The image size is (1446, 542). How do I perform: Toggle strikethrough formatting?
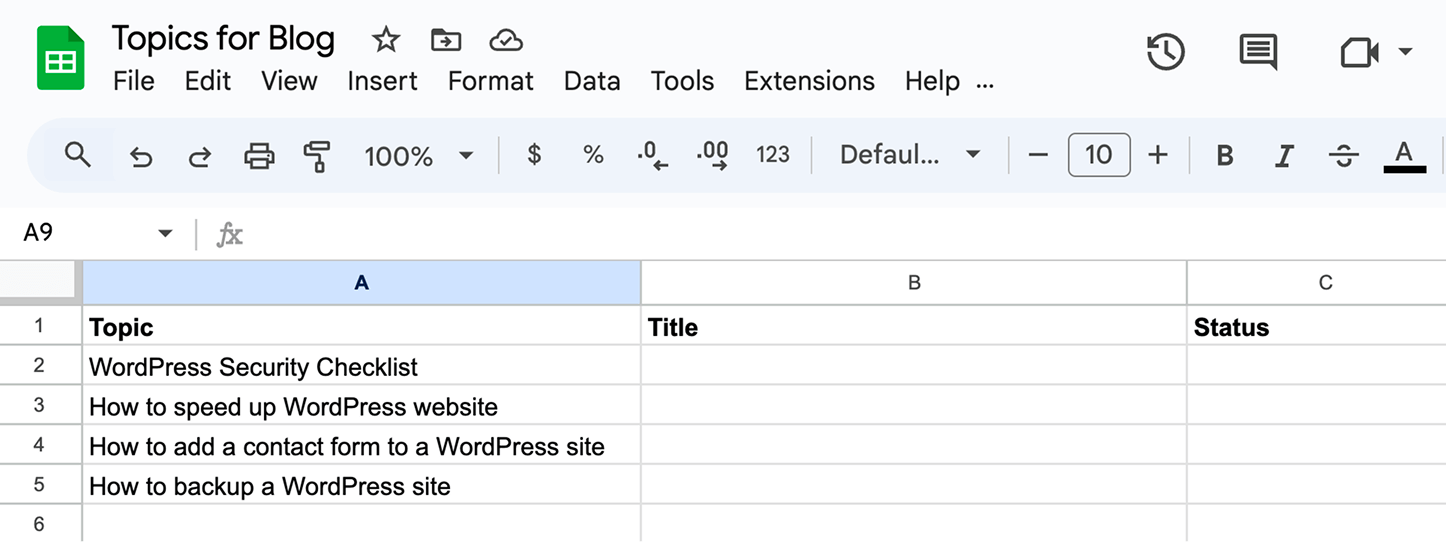tap(1344, 156)
